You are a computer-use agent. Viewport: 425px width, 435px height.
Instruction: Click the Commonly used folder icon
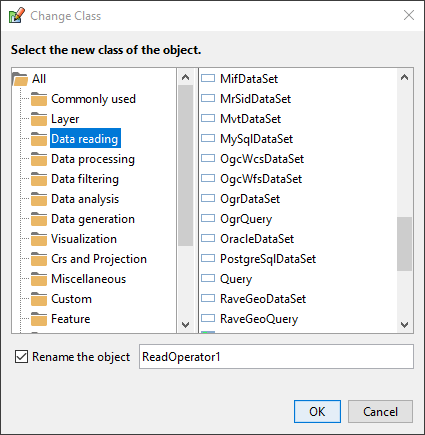[x=39, y=99]
